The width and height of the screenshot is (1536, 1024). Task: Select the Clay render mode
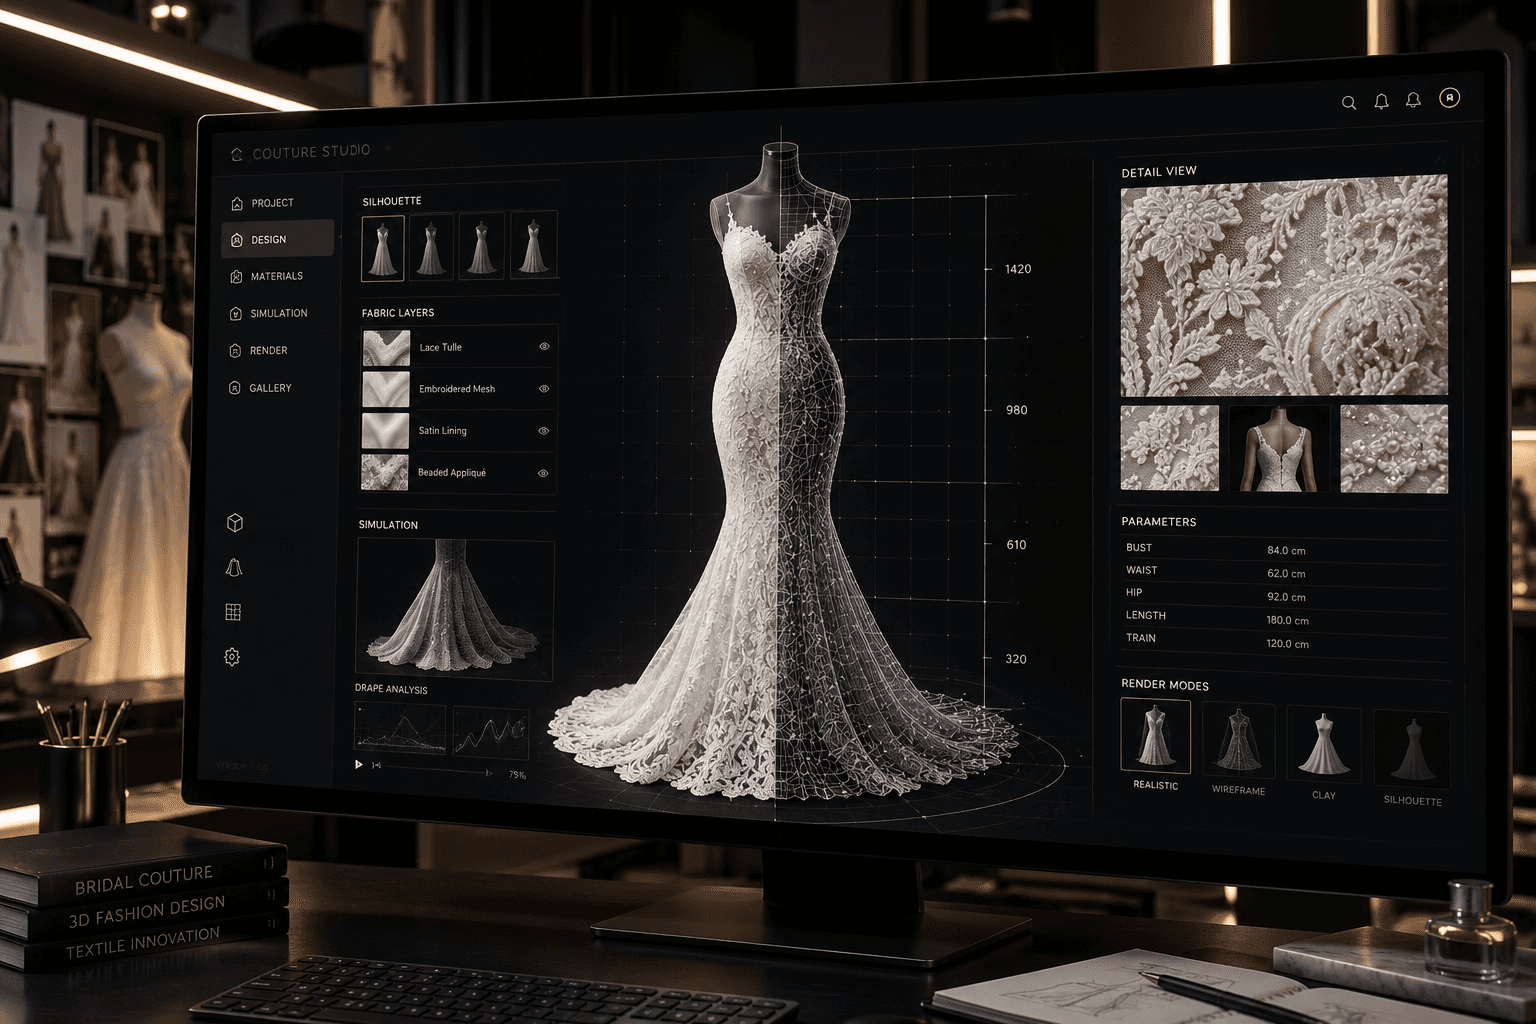(1323, 745)
